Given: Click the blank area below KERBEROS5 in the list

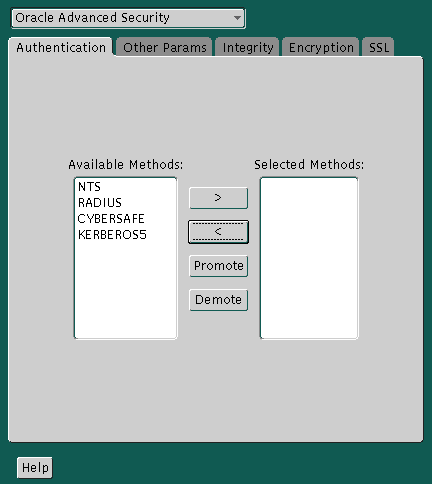Looking at the screenshot, I should click(125, 290).
